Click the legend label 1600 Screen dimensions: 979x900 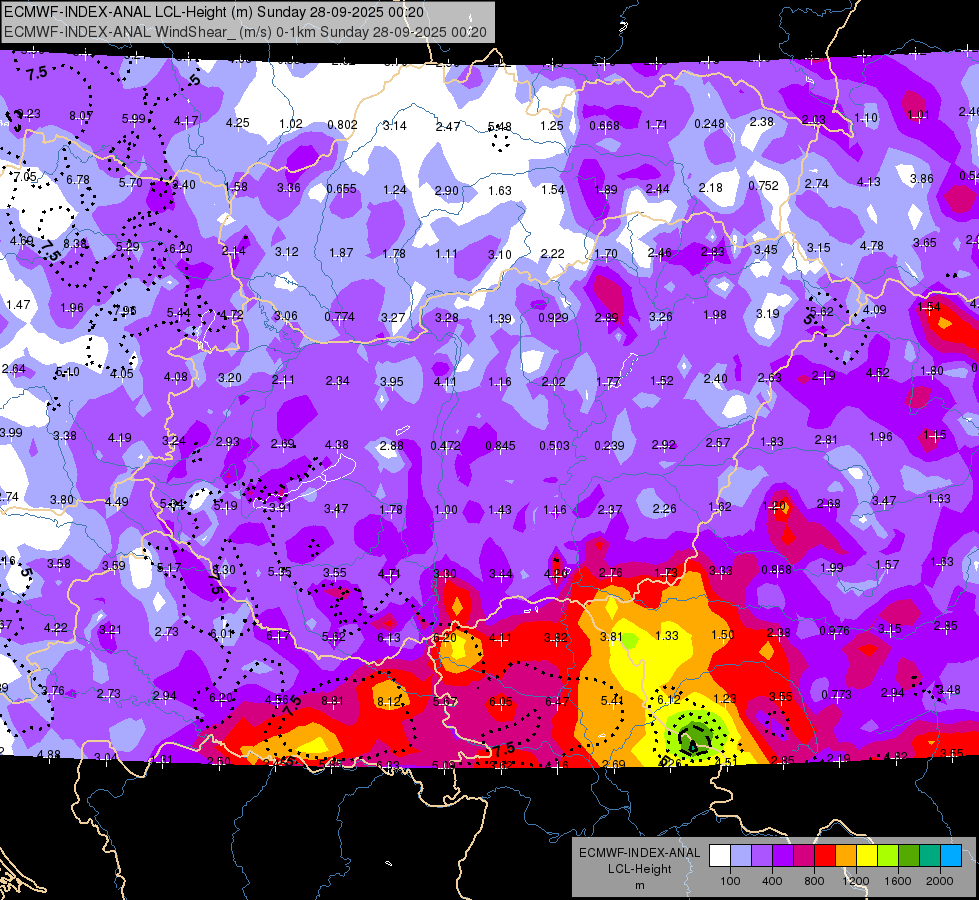[x=897, y=881]
